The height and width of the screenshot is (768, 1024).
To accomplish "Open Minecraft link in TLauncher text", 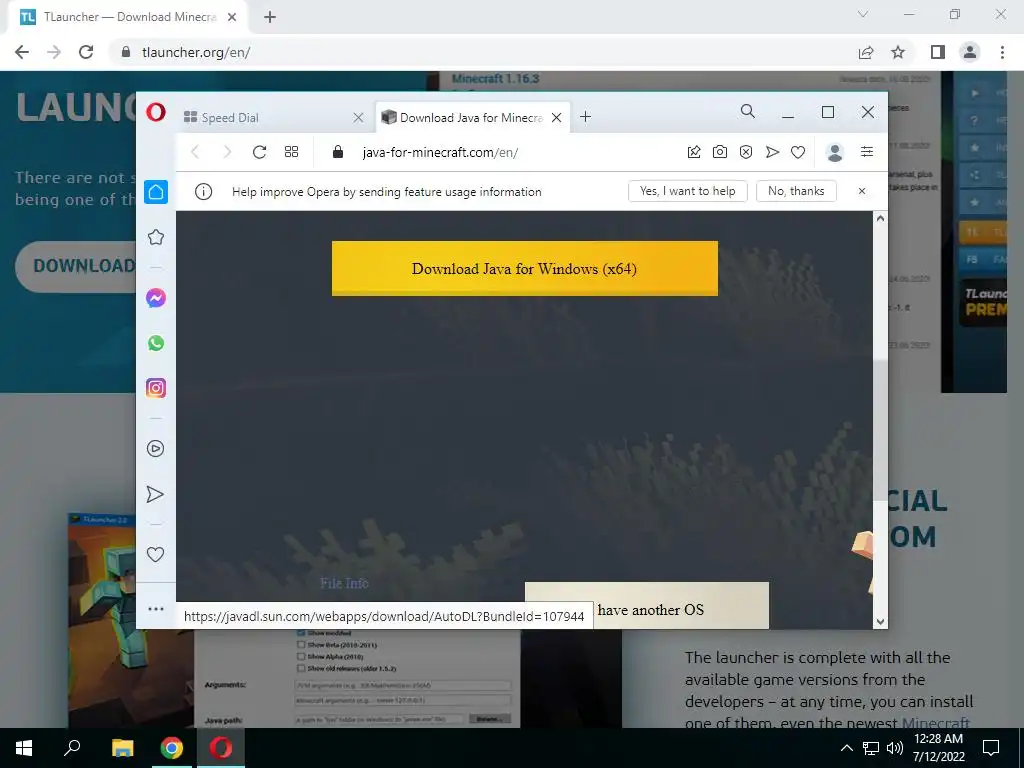I will (x=936, y=723).
